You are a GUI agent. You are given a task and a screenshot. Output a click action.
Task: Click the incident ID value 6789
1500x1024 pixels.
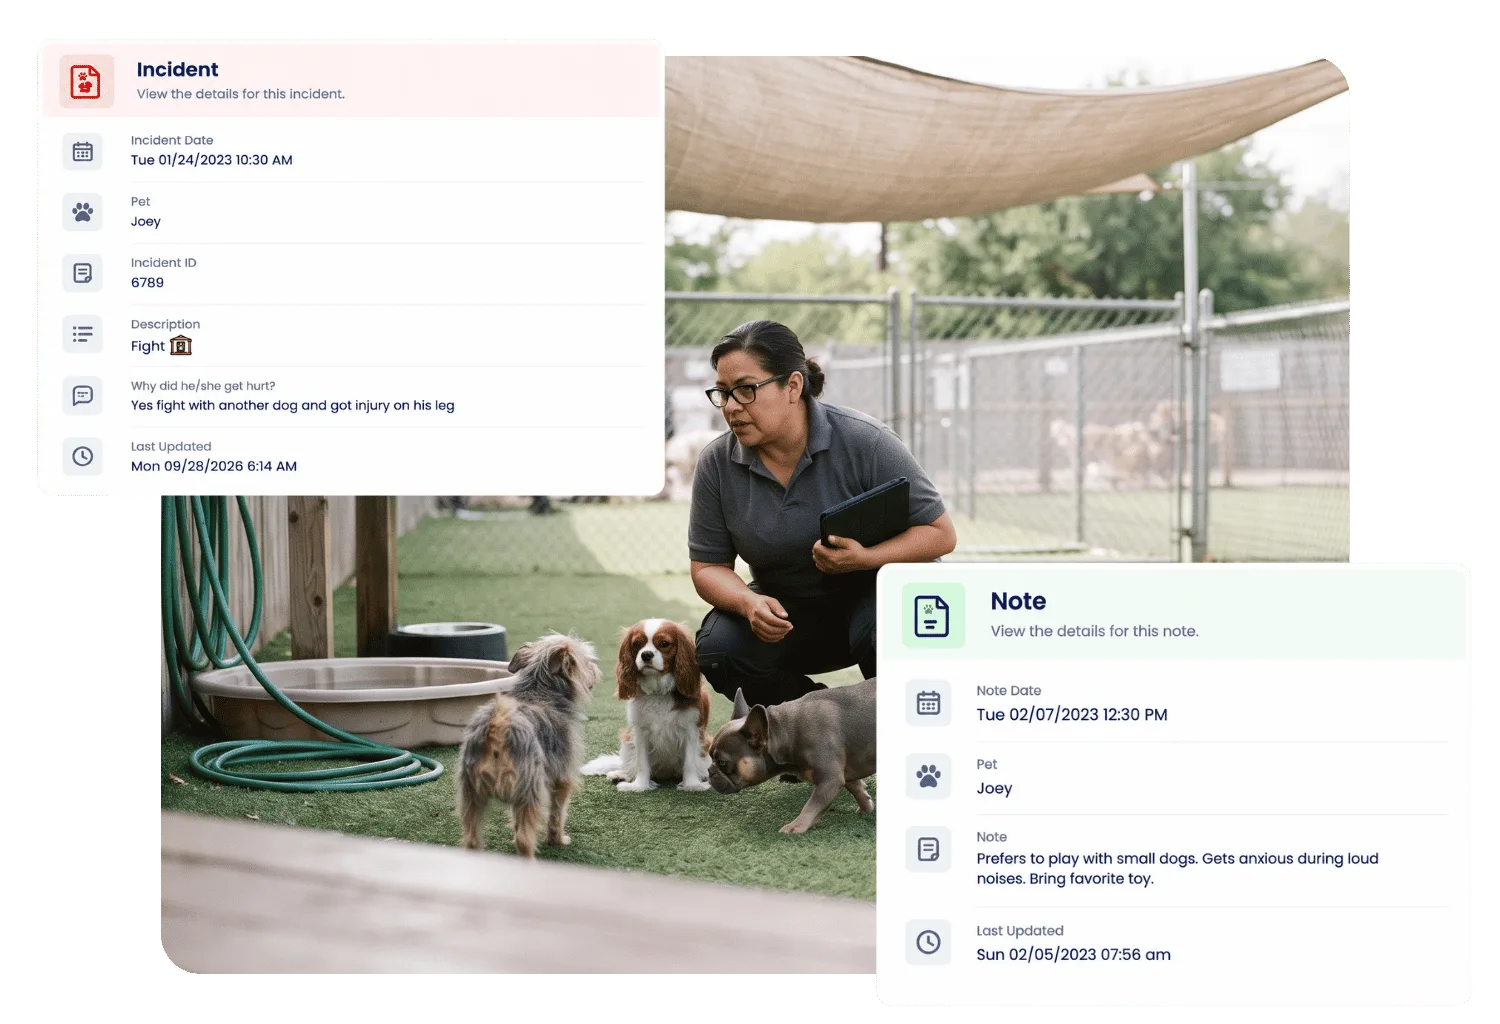(148, 283)
